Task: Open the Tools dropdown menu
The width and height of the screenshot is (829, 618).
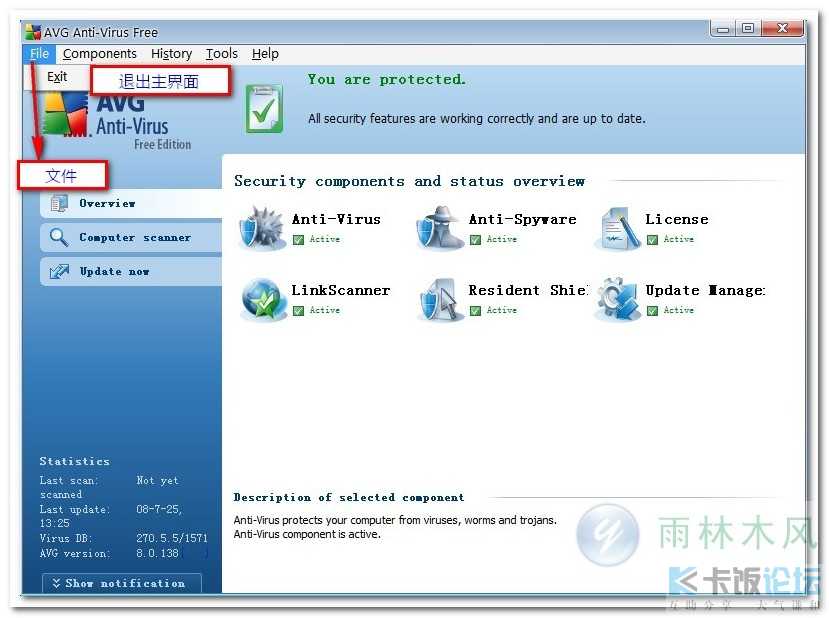Action: coord(221,54)
